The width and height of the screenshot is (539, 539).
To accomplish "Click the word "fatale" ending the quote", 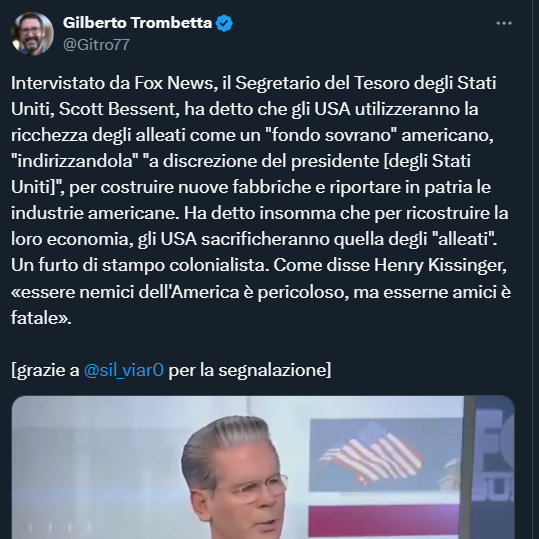I will coord(34,317).
